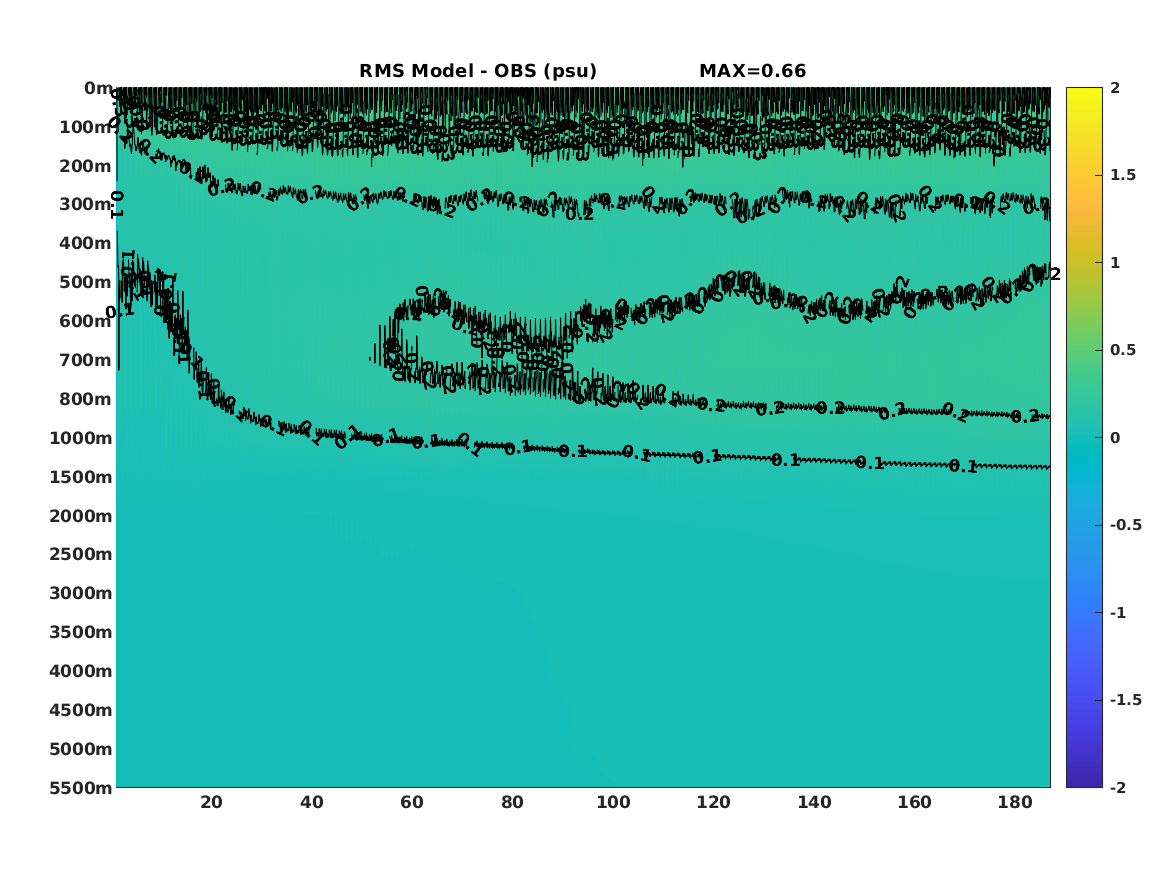
Task: Click the '5500m' depth axis label
Action: [x=81, y=788]
